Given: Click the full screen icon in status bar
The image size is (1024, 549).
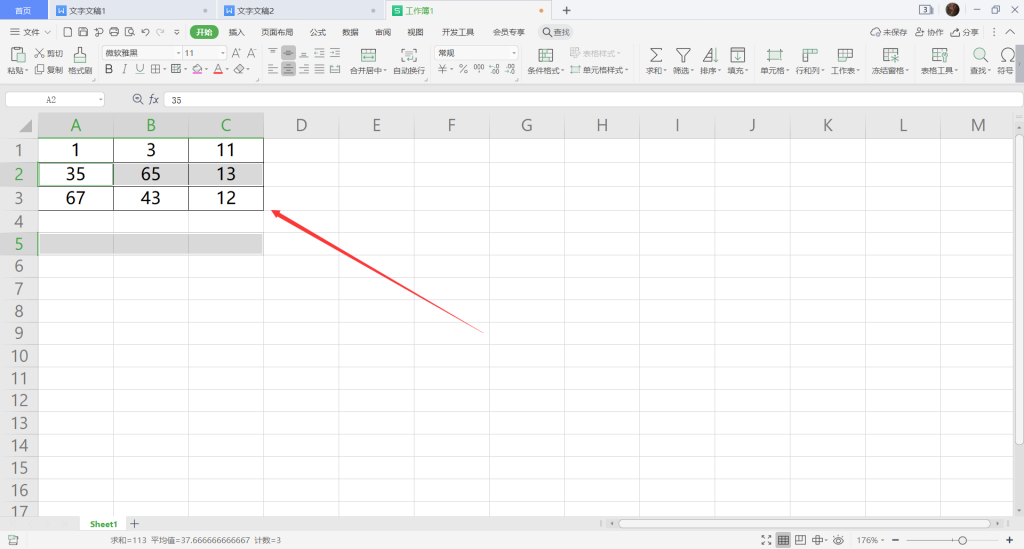Looking at the screenshot, I should click(x=766, y=540).
